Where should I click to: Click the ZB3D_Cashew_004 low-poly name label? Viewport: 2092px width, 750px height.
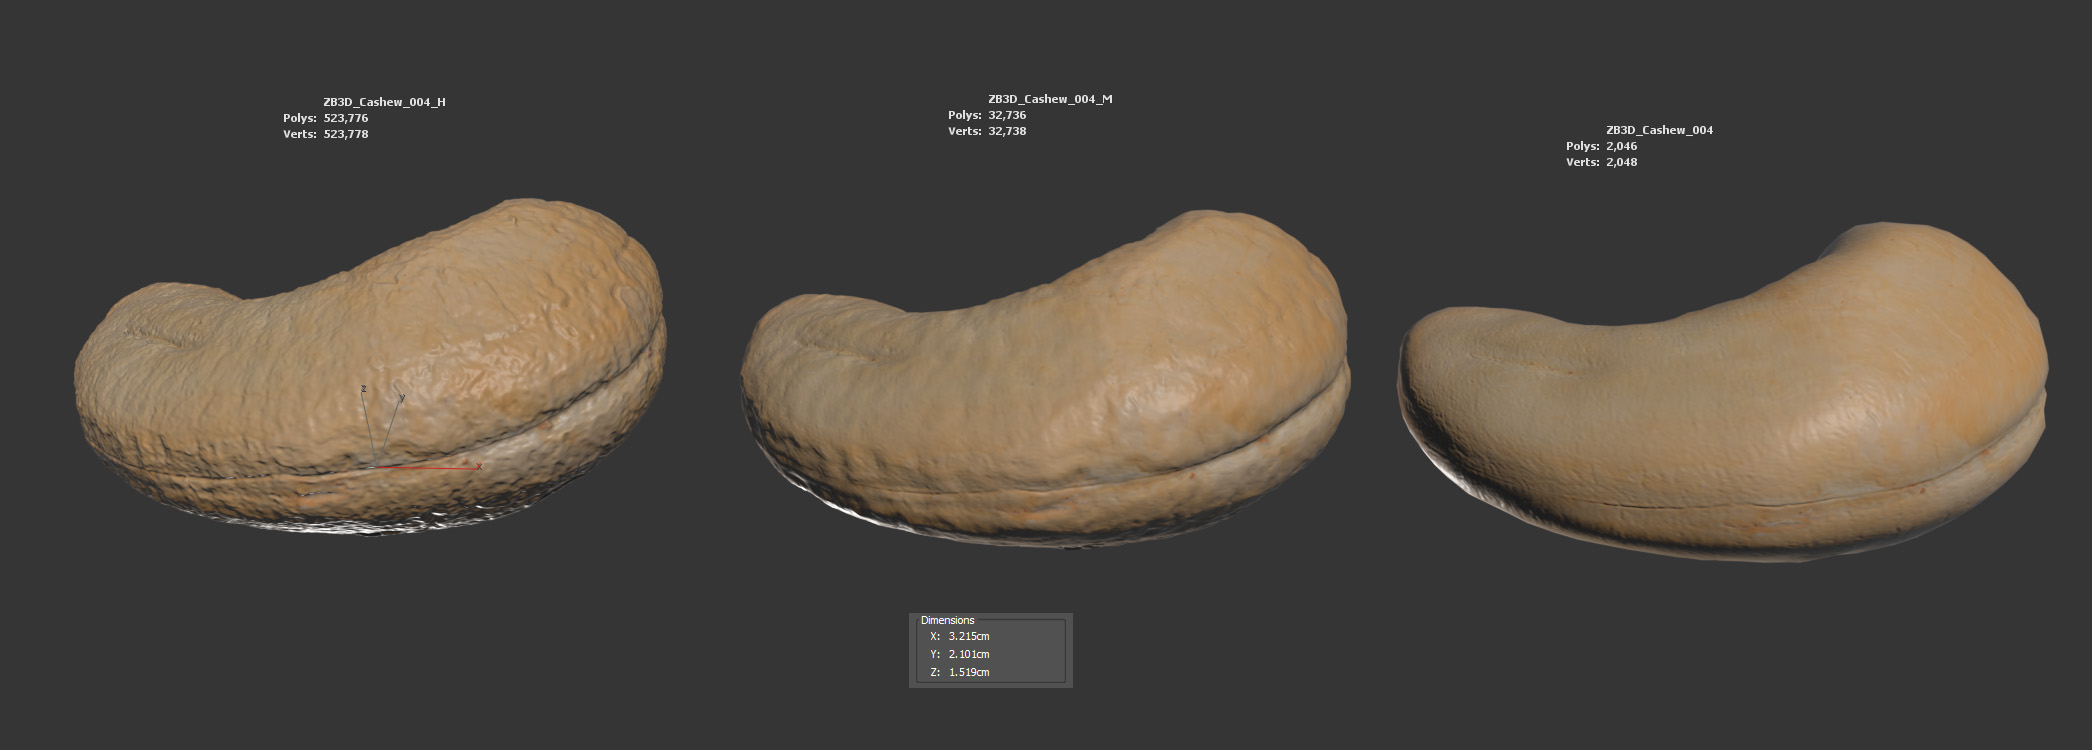[x=1659, y=130]
